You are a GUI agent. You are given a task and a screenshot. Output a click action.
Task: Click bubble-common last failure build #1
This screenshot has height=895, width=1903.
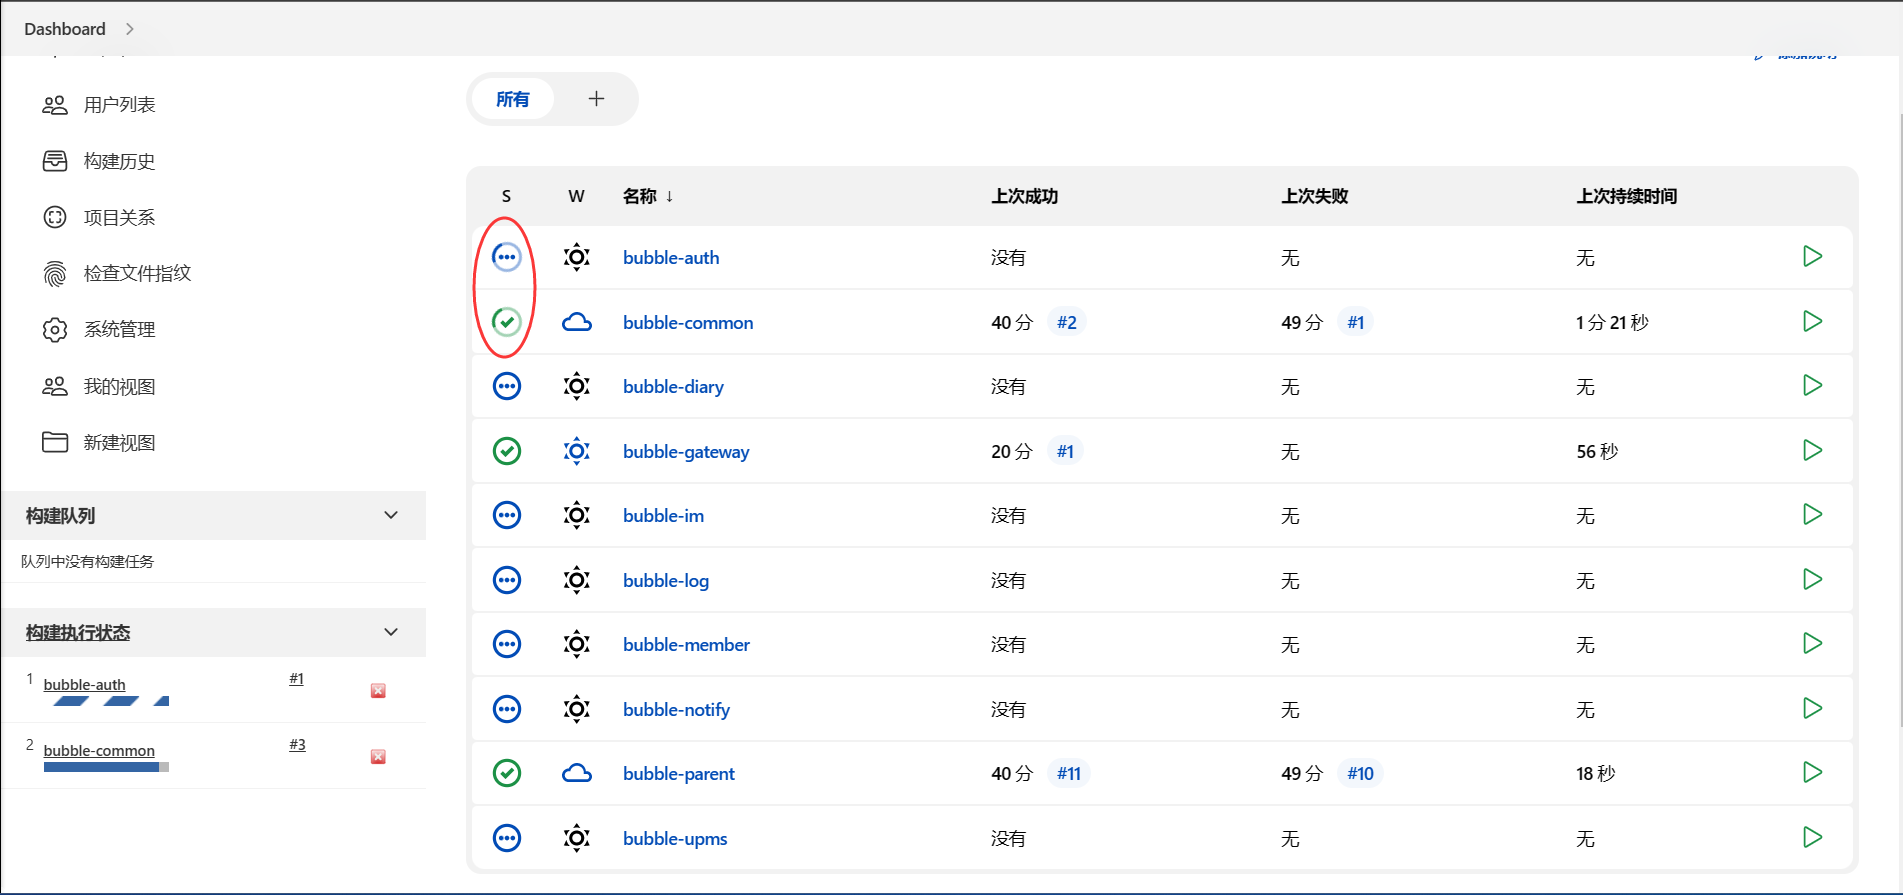pyautogui.click(x=1355, y=322)
